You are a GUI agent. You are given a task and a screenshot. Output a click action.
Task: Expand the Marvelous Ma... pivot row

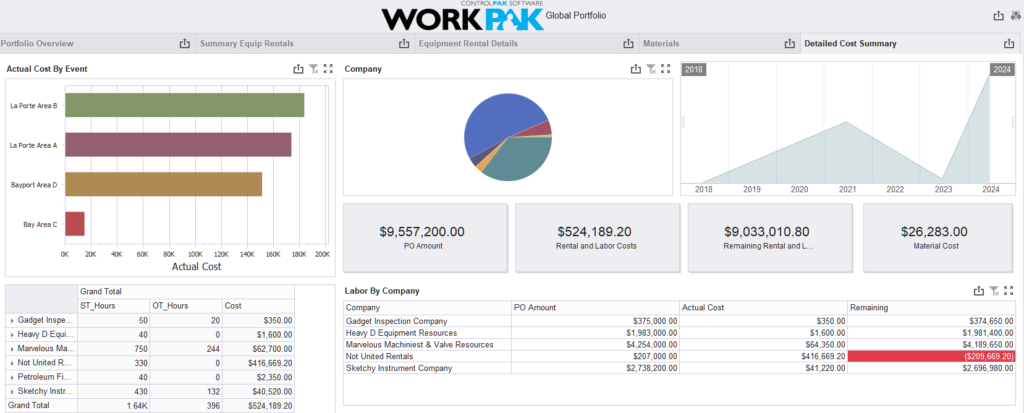click(x=12, y=348)
